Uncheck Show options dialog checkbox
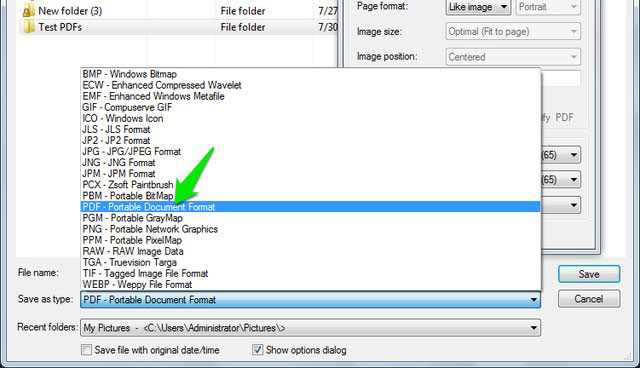 pyautogui.click(x=257, y=350)
